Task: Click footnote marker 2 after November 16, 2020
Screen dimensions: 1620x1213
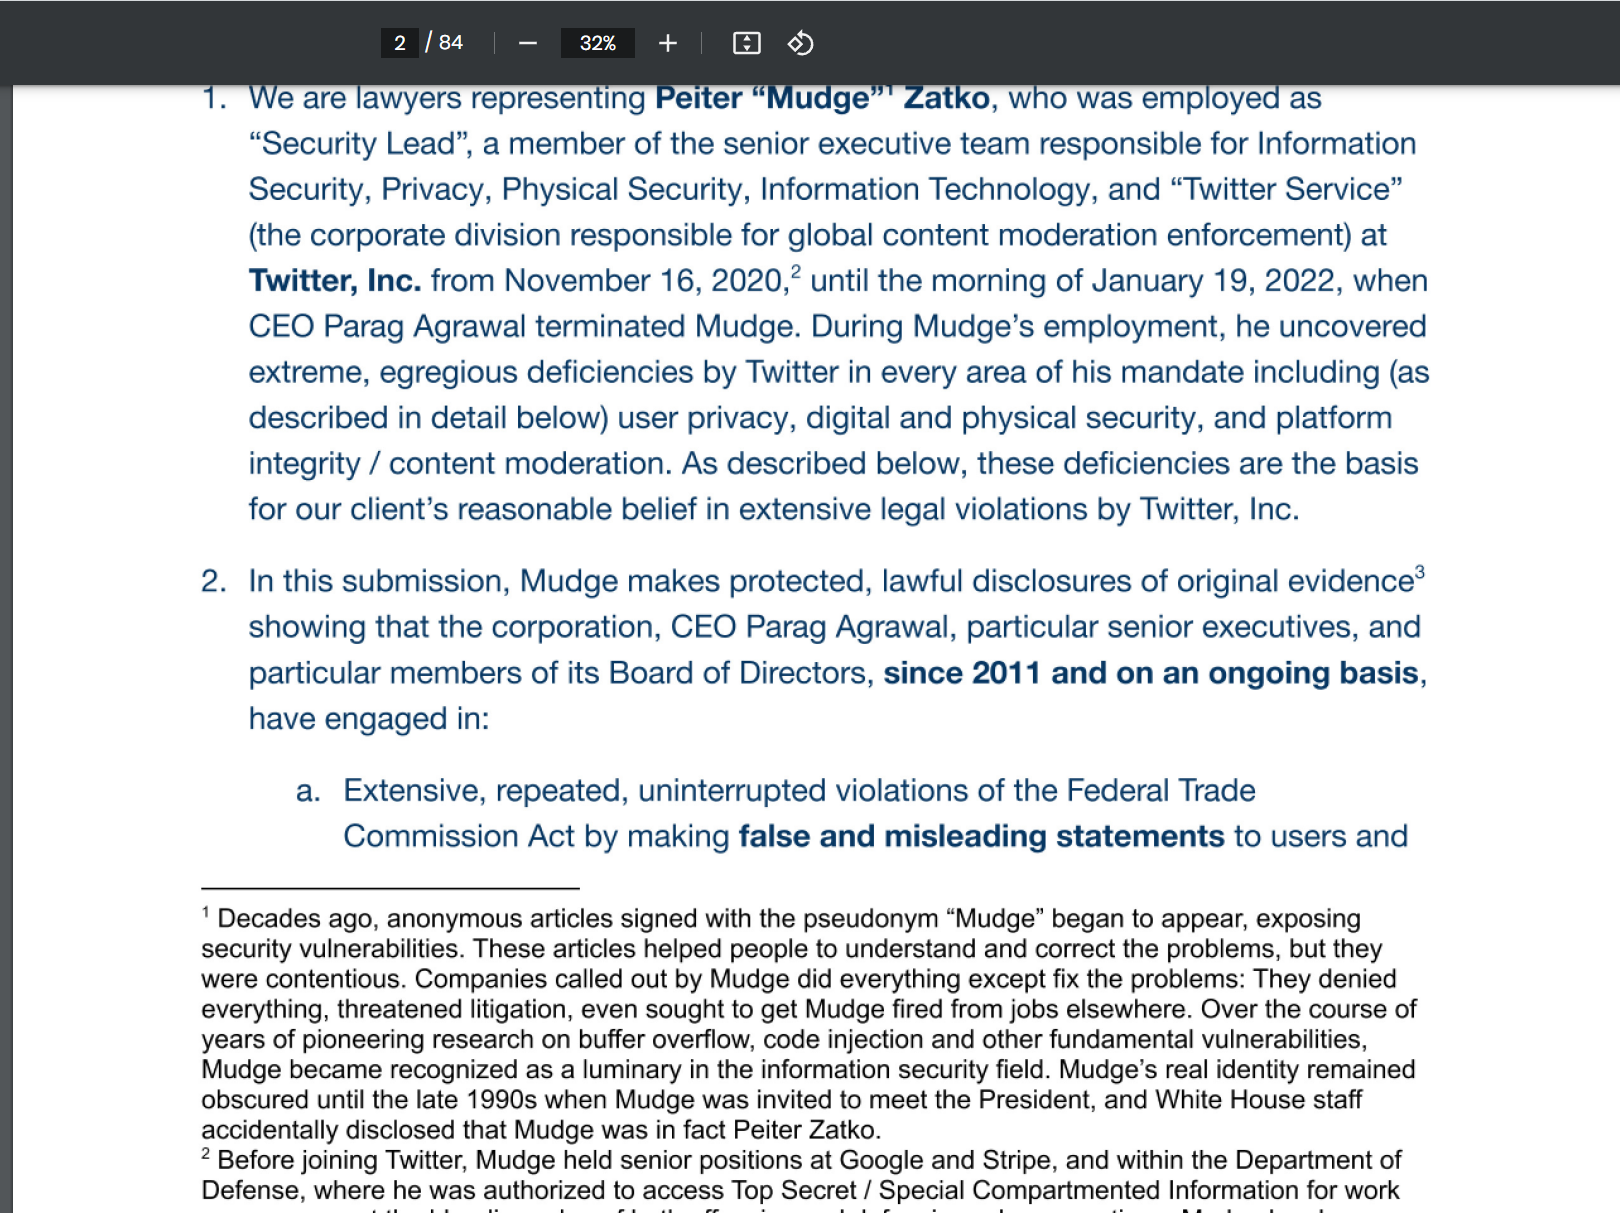Action: click(796, 271)
